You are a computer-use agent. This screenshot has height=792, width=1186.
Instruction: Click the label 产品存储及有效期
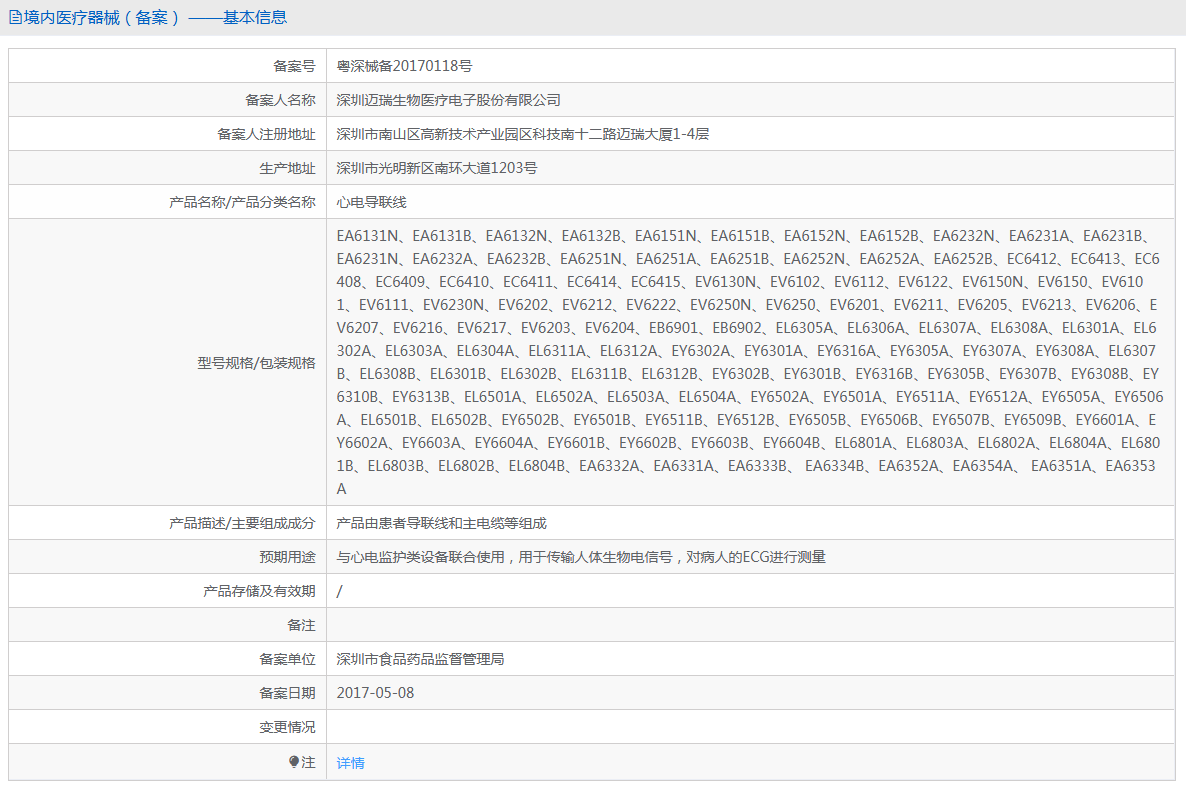click(x=259, y=591)
